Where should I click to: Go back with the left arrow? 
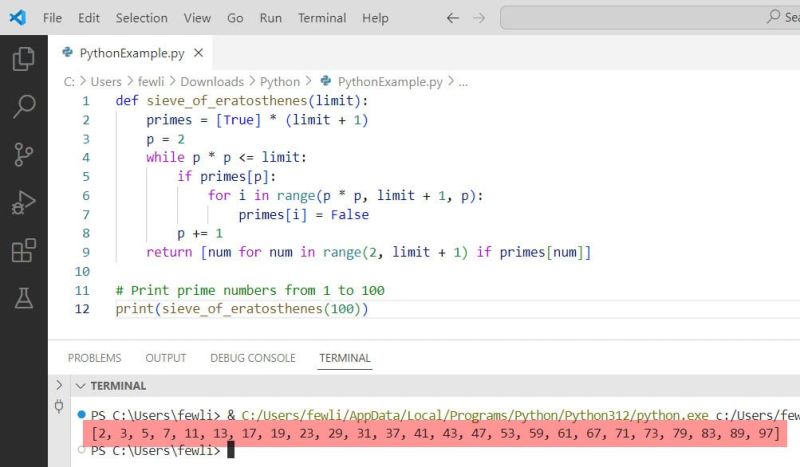pyautogui.click(x=453, y=18)
